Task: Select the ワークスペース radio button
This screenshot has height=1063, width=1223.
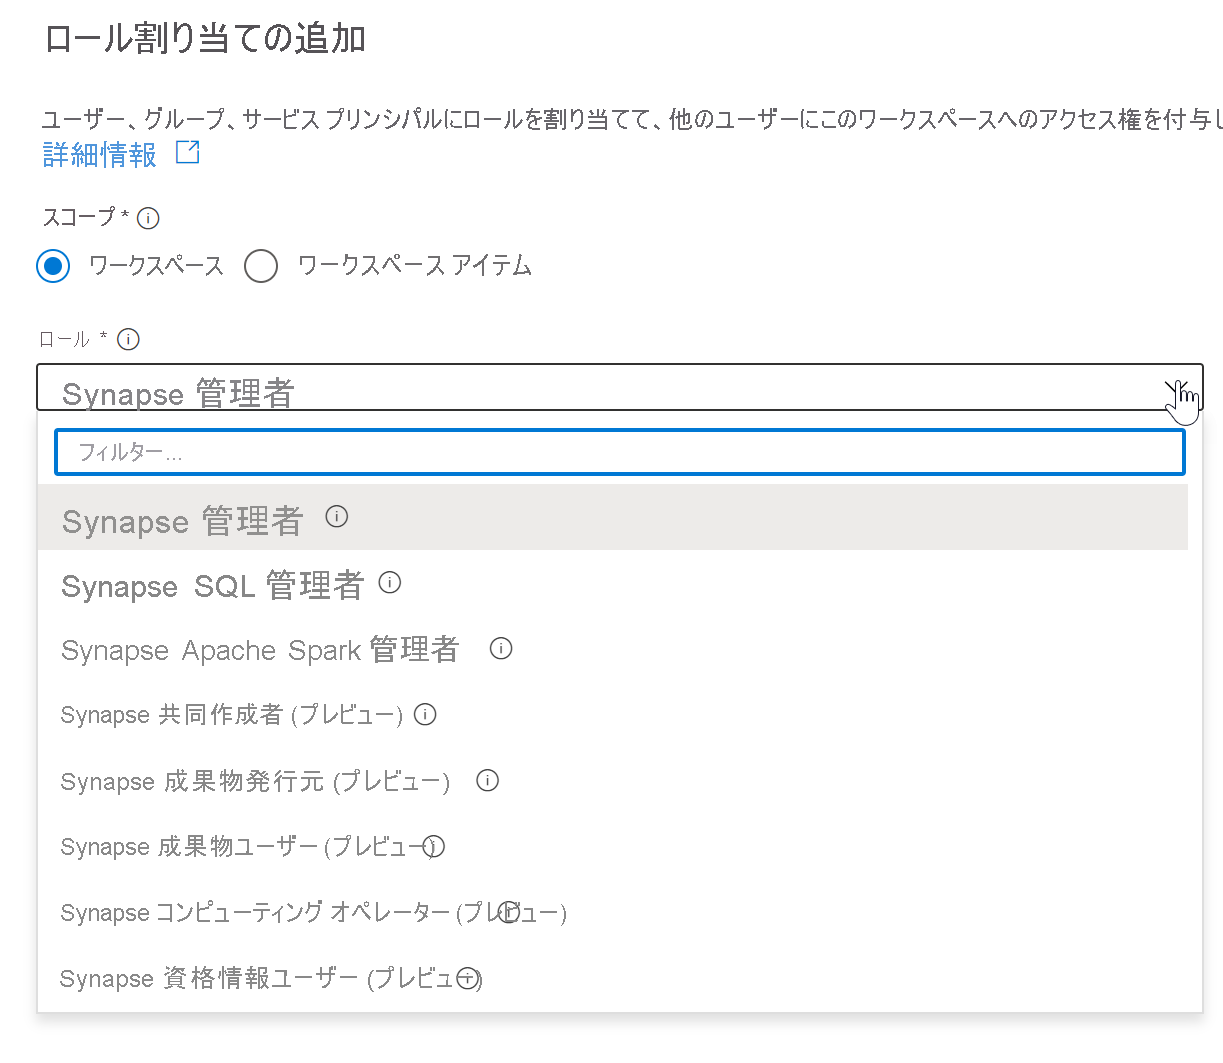Action: coord(53,266)
